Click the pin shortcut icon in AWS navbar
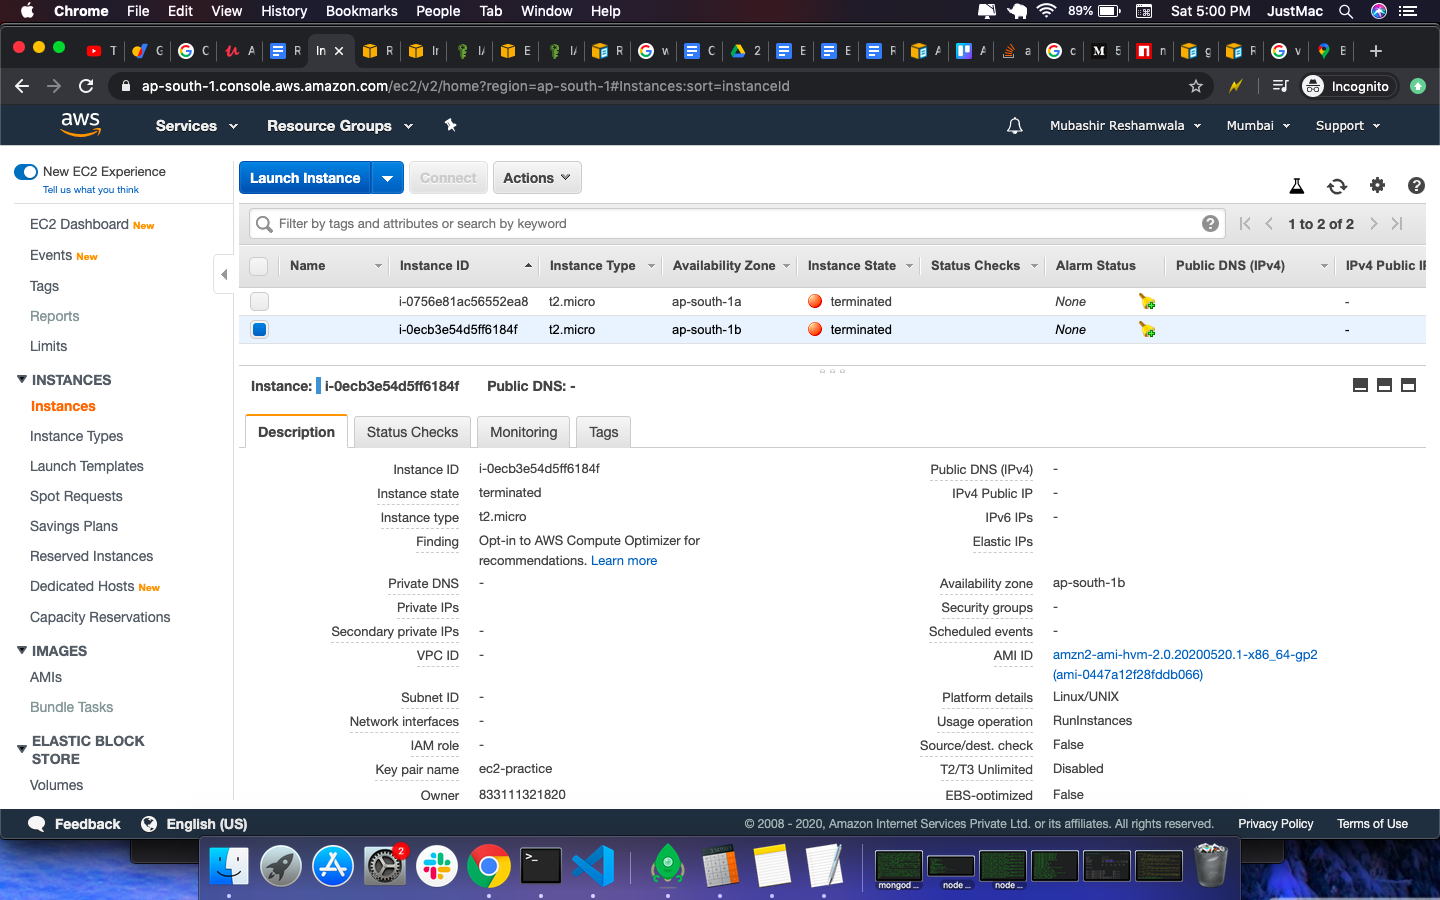1440x900 pixels. pyautogui.click(x=450, y=125)
